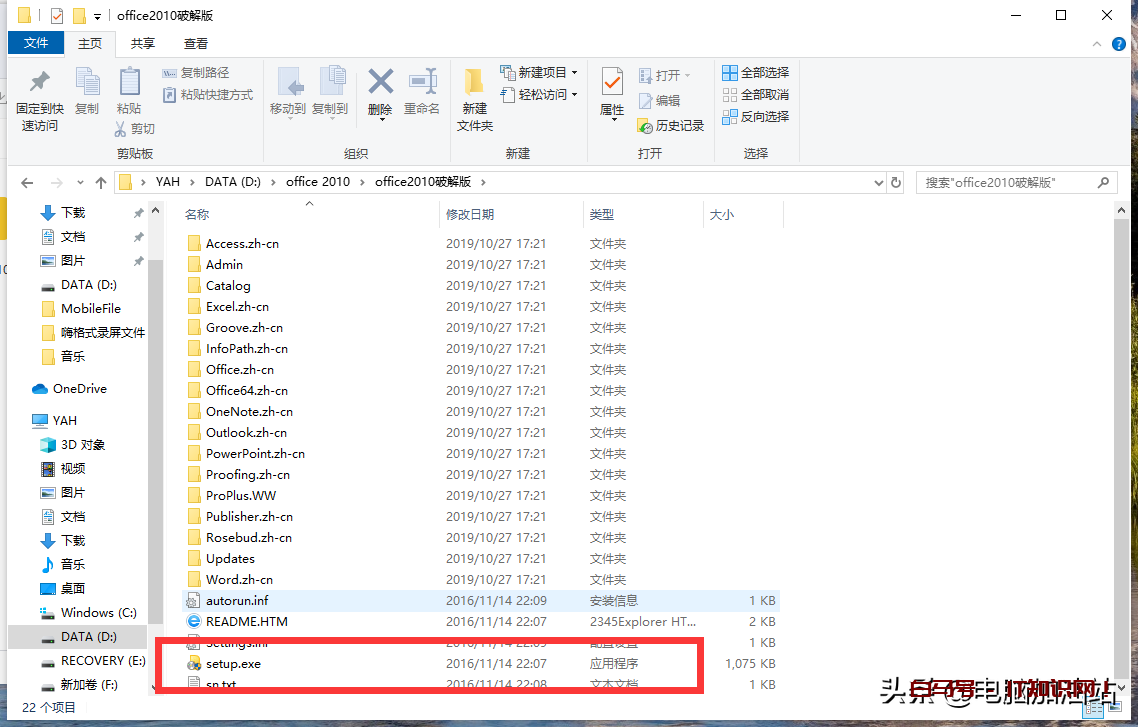Click 反向选择 to invert selection

tap(756, 117)
